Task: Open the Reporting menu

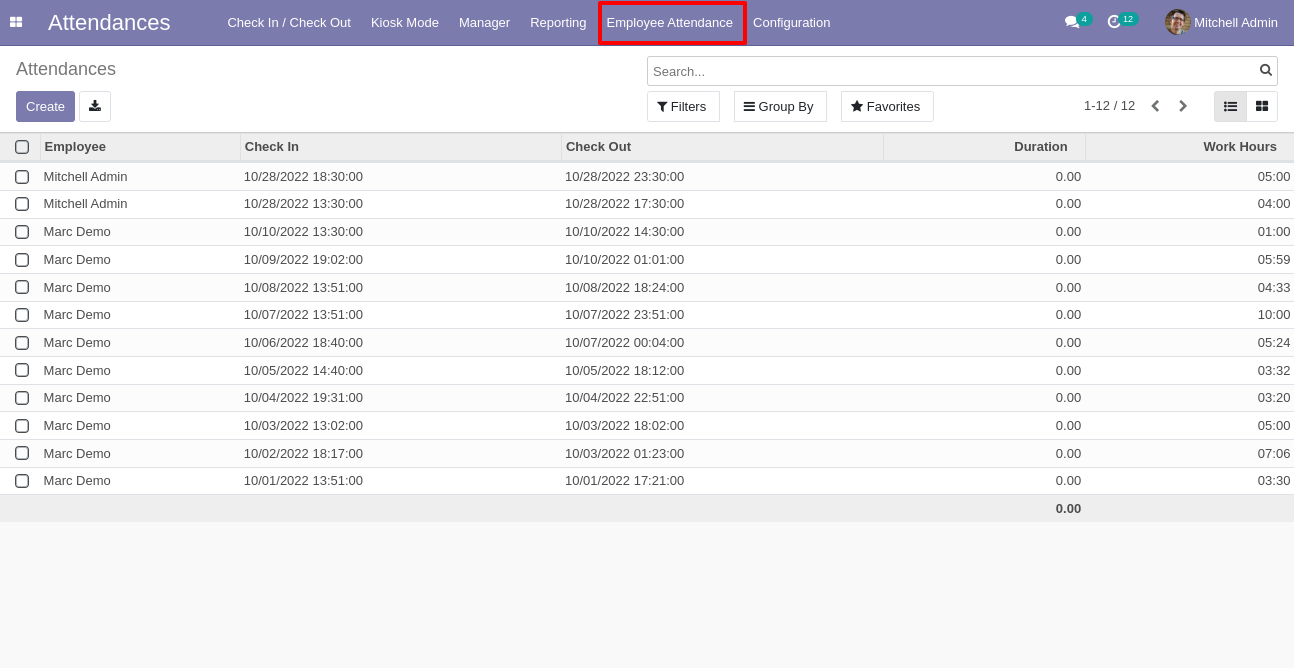Action: [558, 22]
